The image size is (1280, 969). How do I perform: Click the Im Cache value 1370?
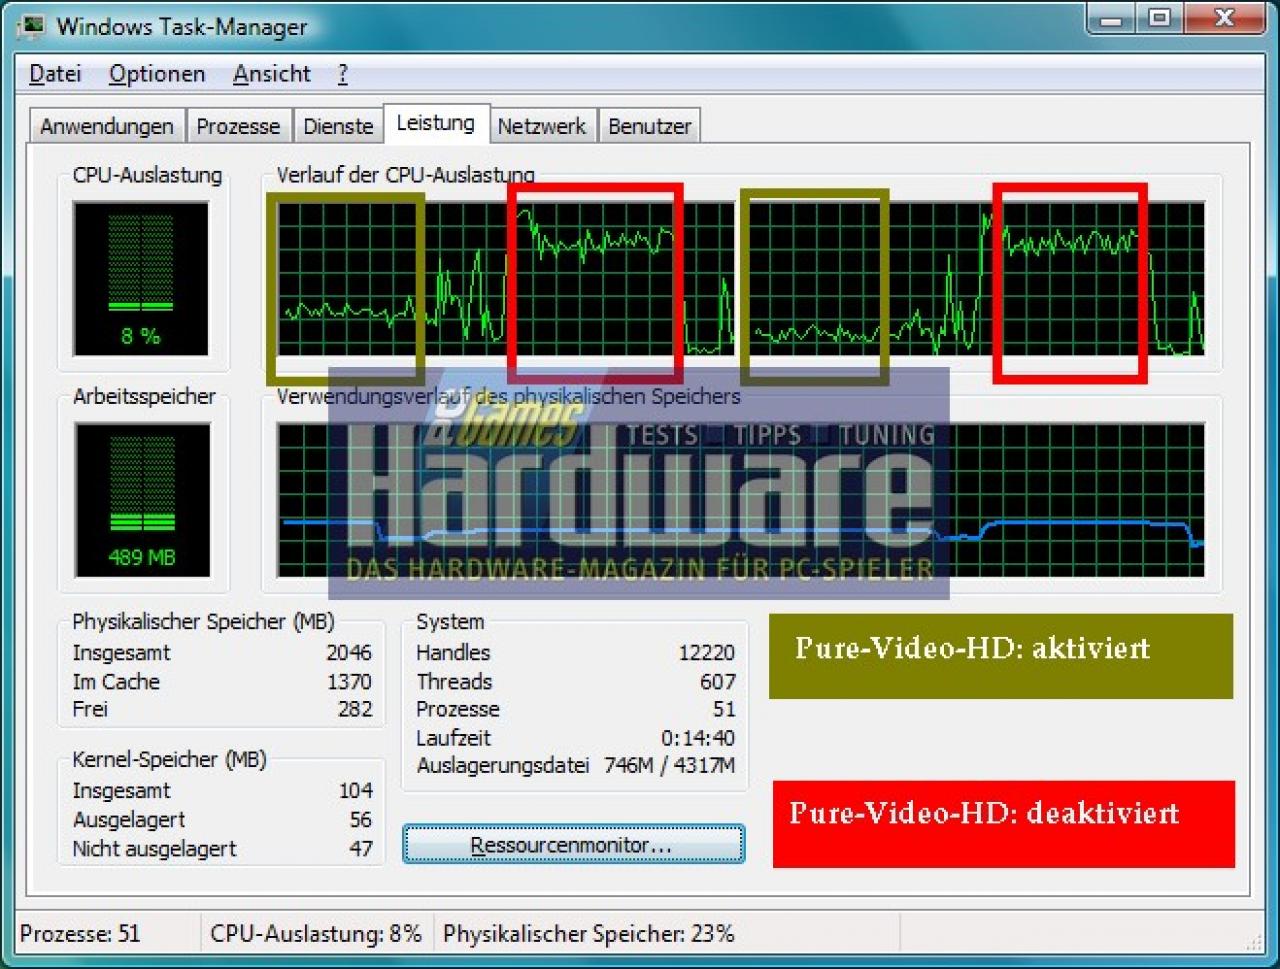pos(349,682)
